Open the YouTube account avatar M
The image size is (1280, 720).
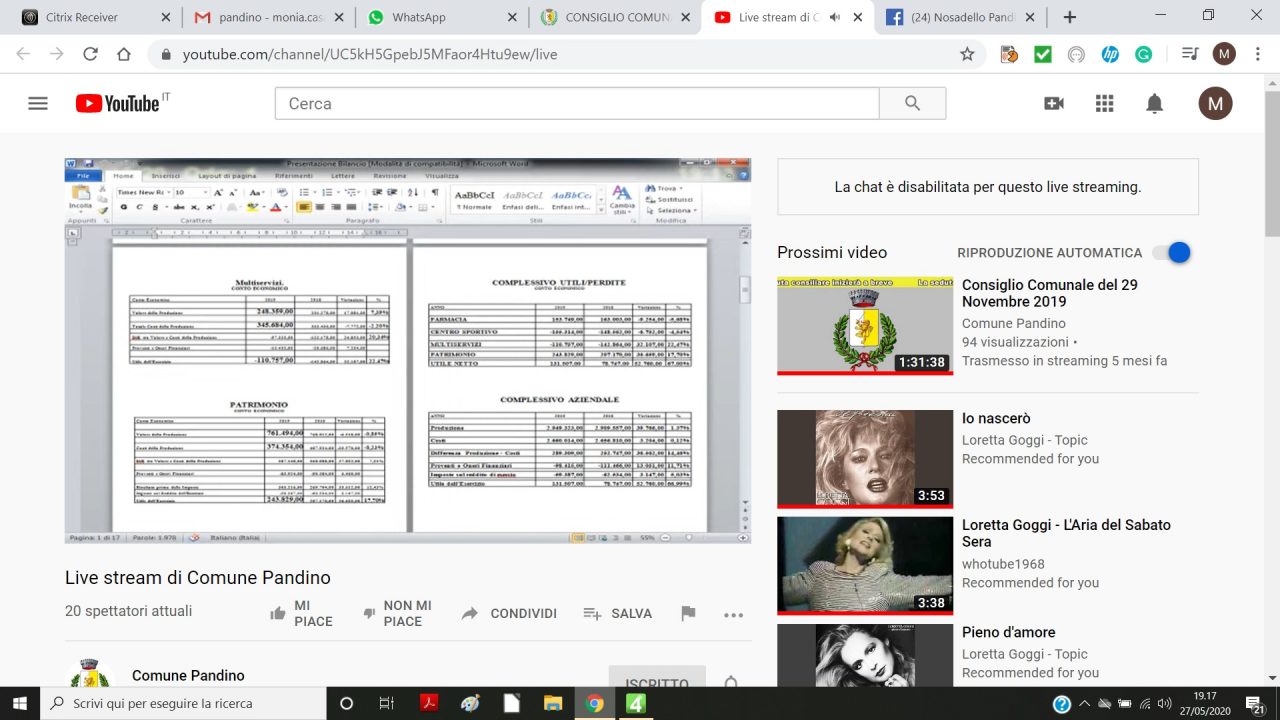1216,103
